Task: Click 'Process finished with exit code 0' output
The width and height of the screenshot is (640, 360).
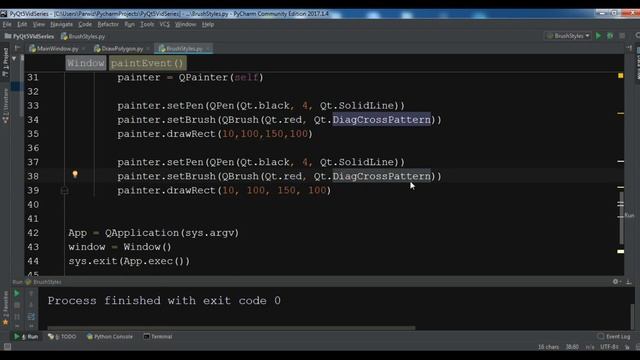Action: click(x=164, y=301)
